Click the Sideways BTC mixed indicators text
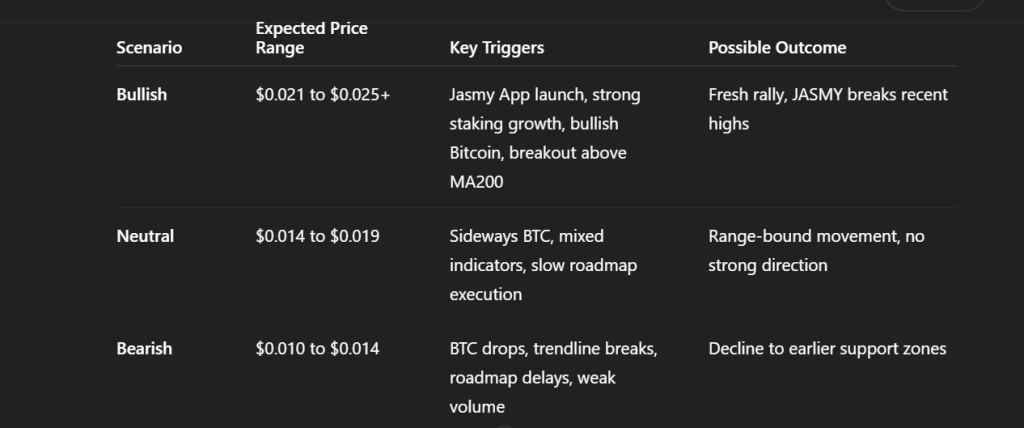Screen dimensions: 1024x428 543,265
